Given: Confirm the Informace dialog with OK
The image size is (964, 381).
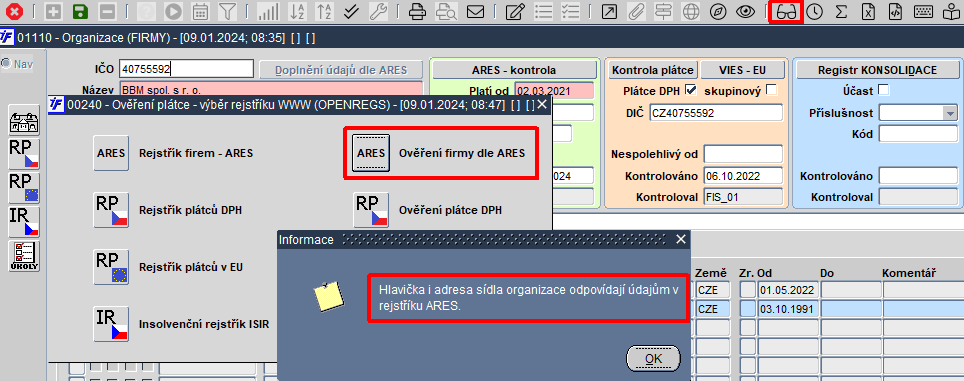Looking at the screenshot, I should 653,358.
